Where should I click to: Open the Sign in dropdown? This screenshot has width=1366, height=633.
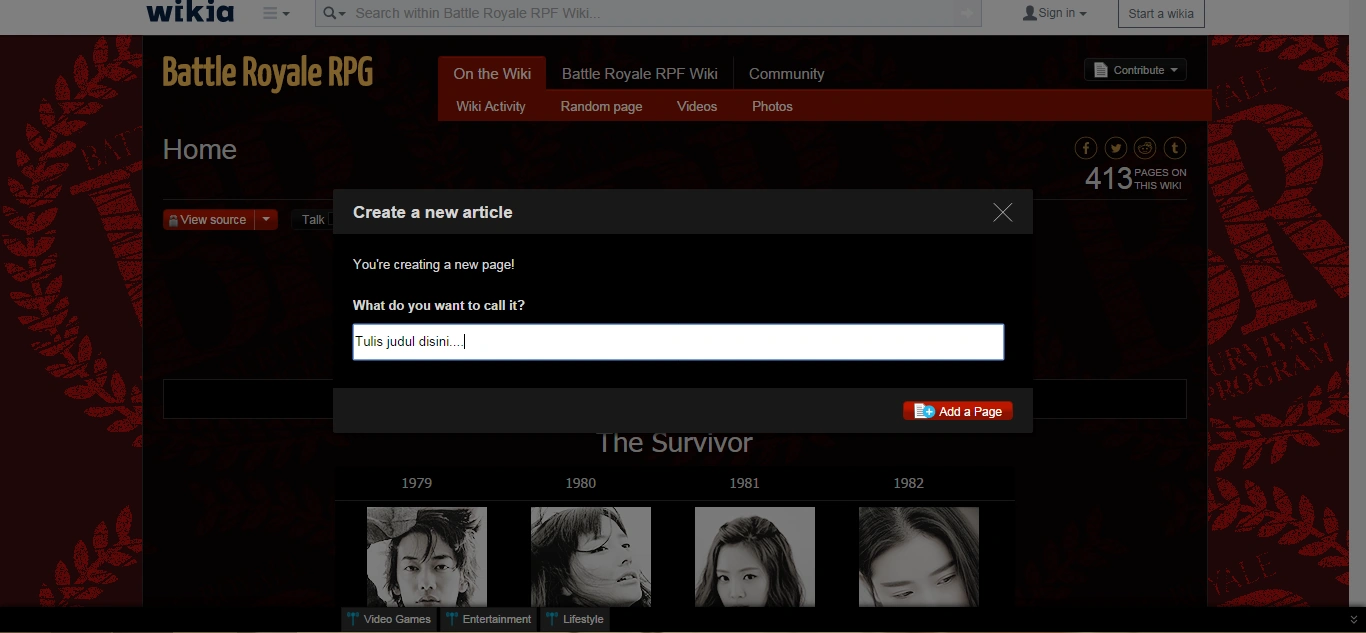click(1054, 13)
